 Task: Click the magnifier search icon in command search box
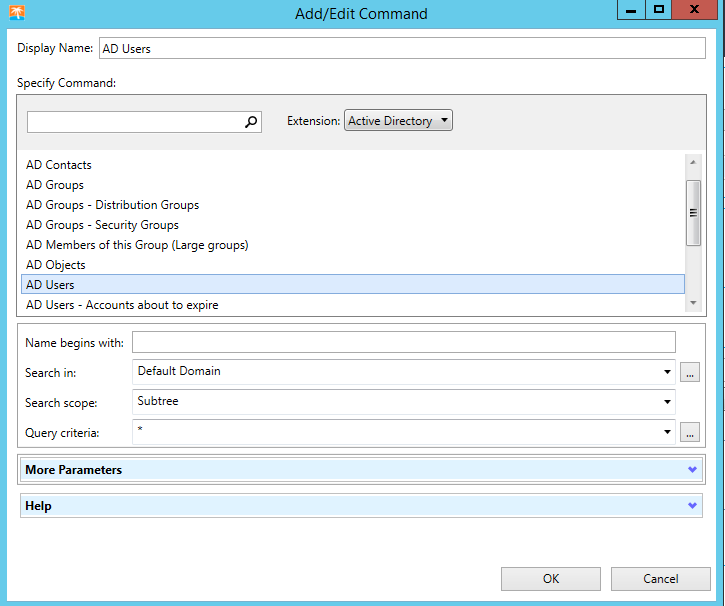tap(251, 122)
